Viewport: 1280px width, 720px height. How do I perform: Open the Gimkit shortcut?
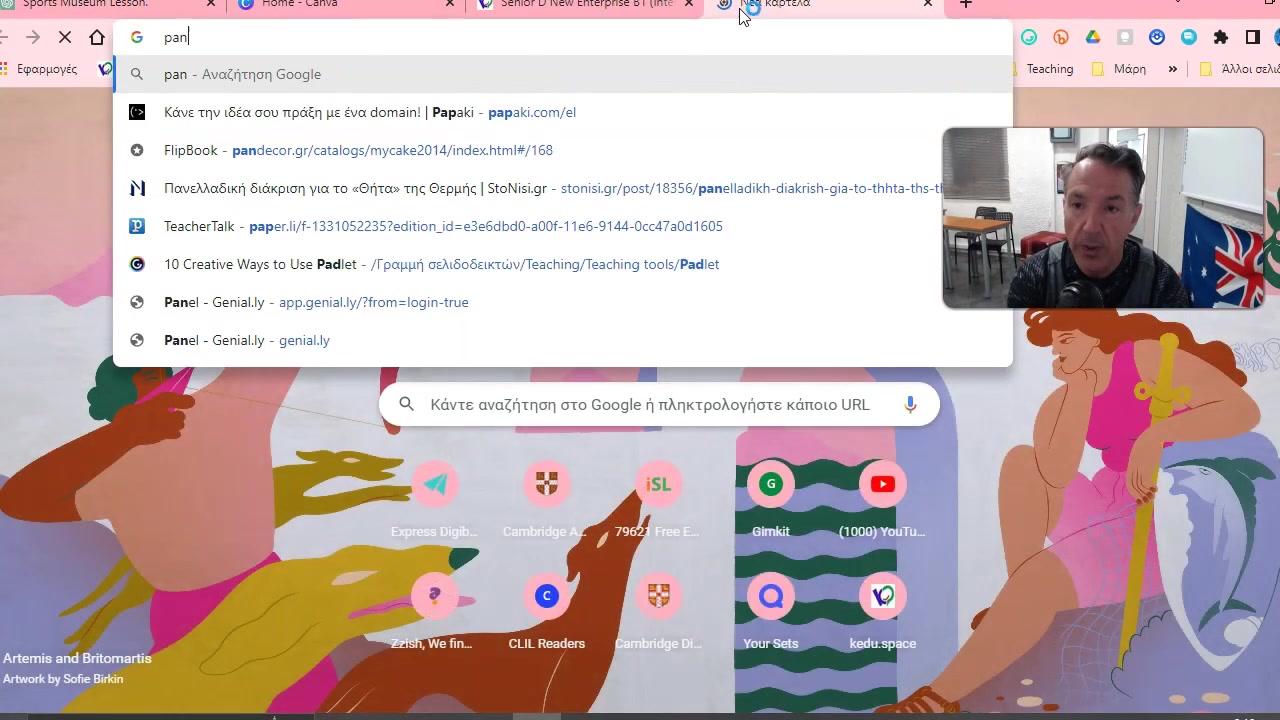[x=771, y=499]
